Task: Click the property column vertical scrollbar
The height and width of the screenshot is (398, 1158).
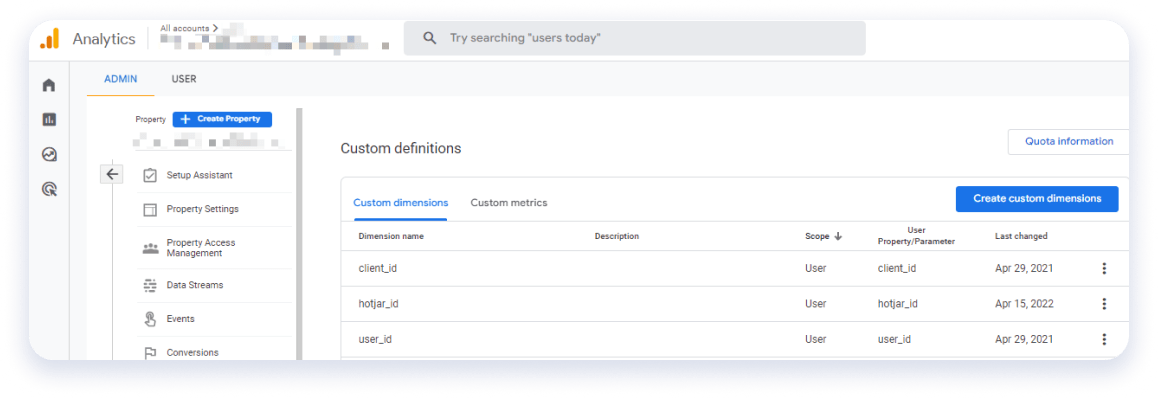Action: point(299,234)
